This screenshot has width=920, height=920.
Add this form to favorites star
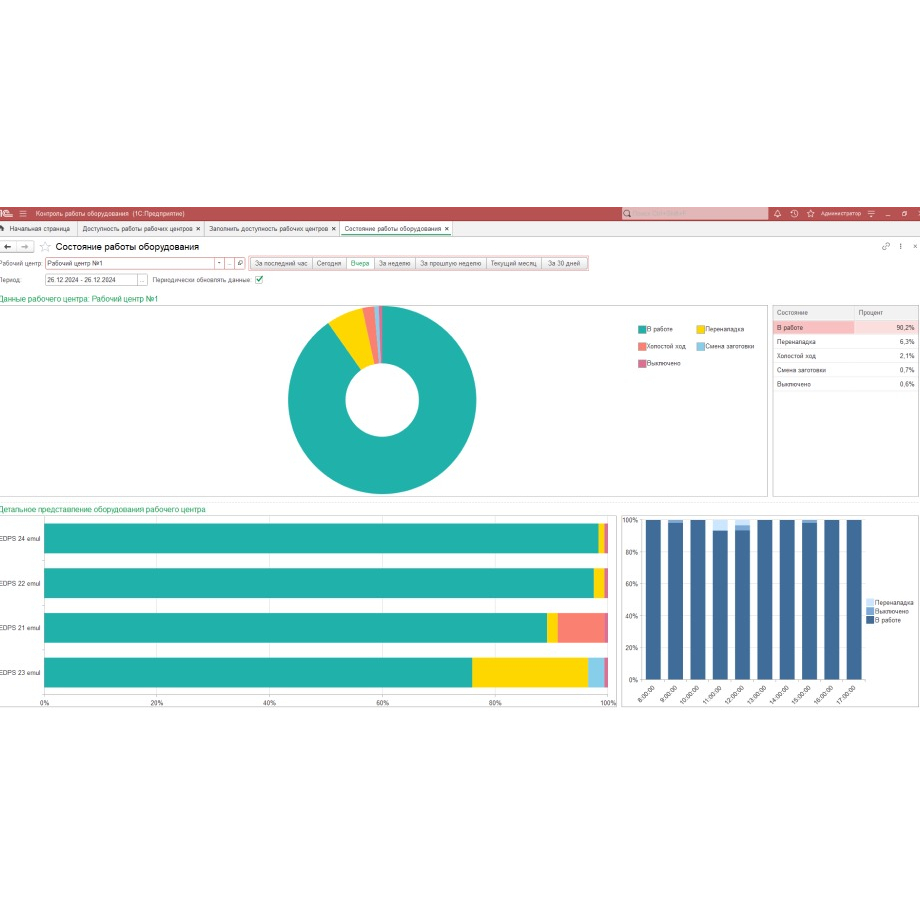[45, 247]
